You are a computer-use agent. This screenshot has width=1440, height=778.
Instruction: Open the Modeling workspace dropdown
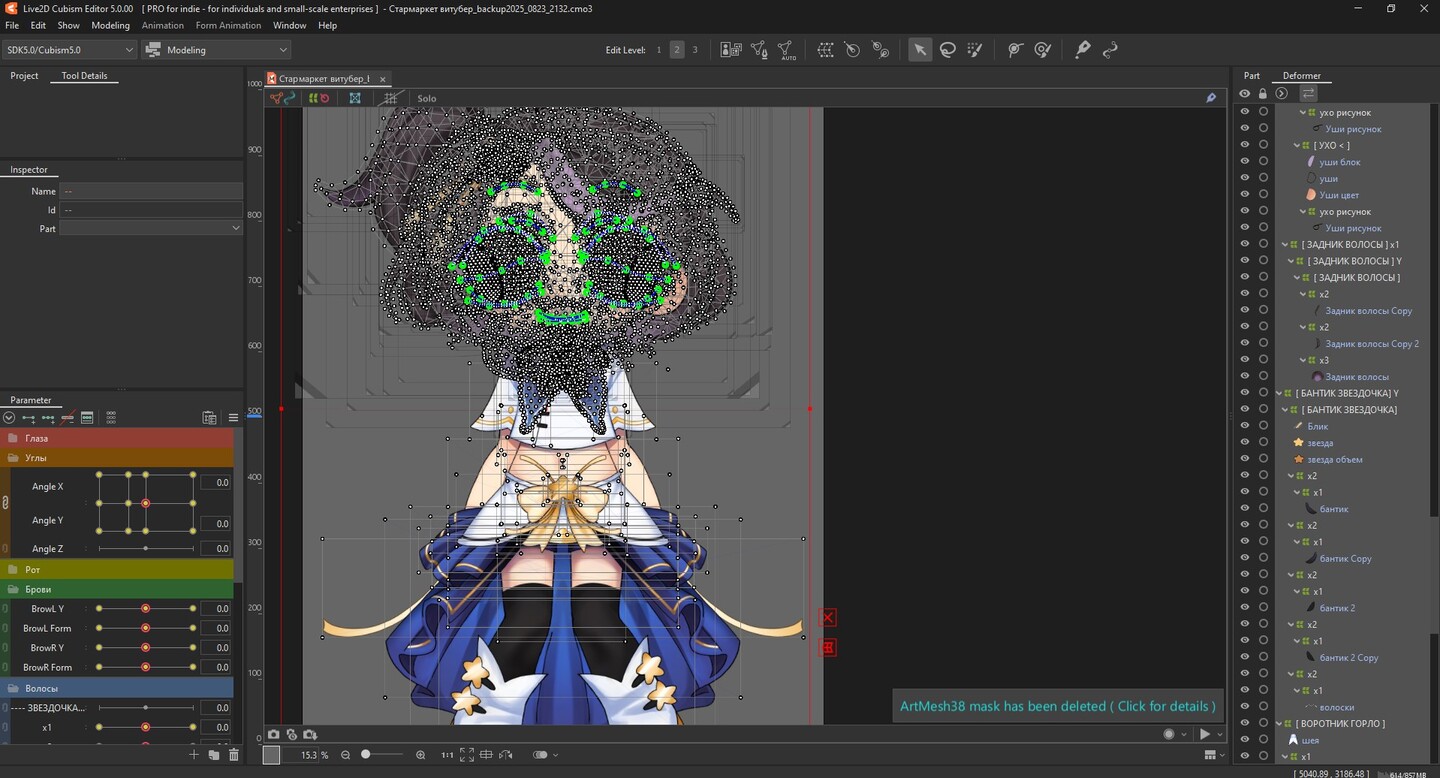tap(216, 50)
